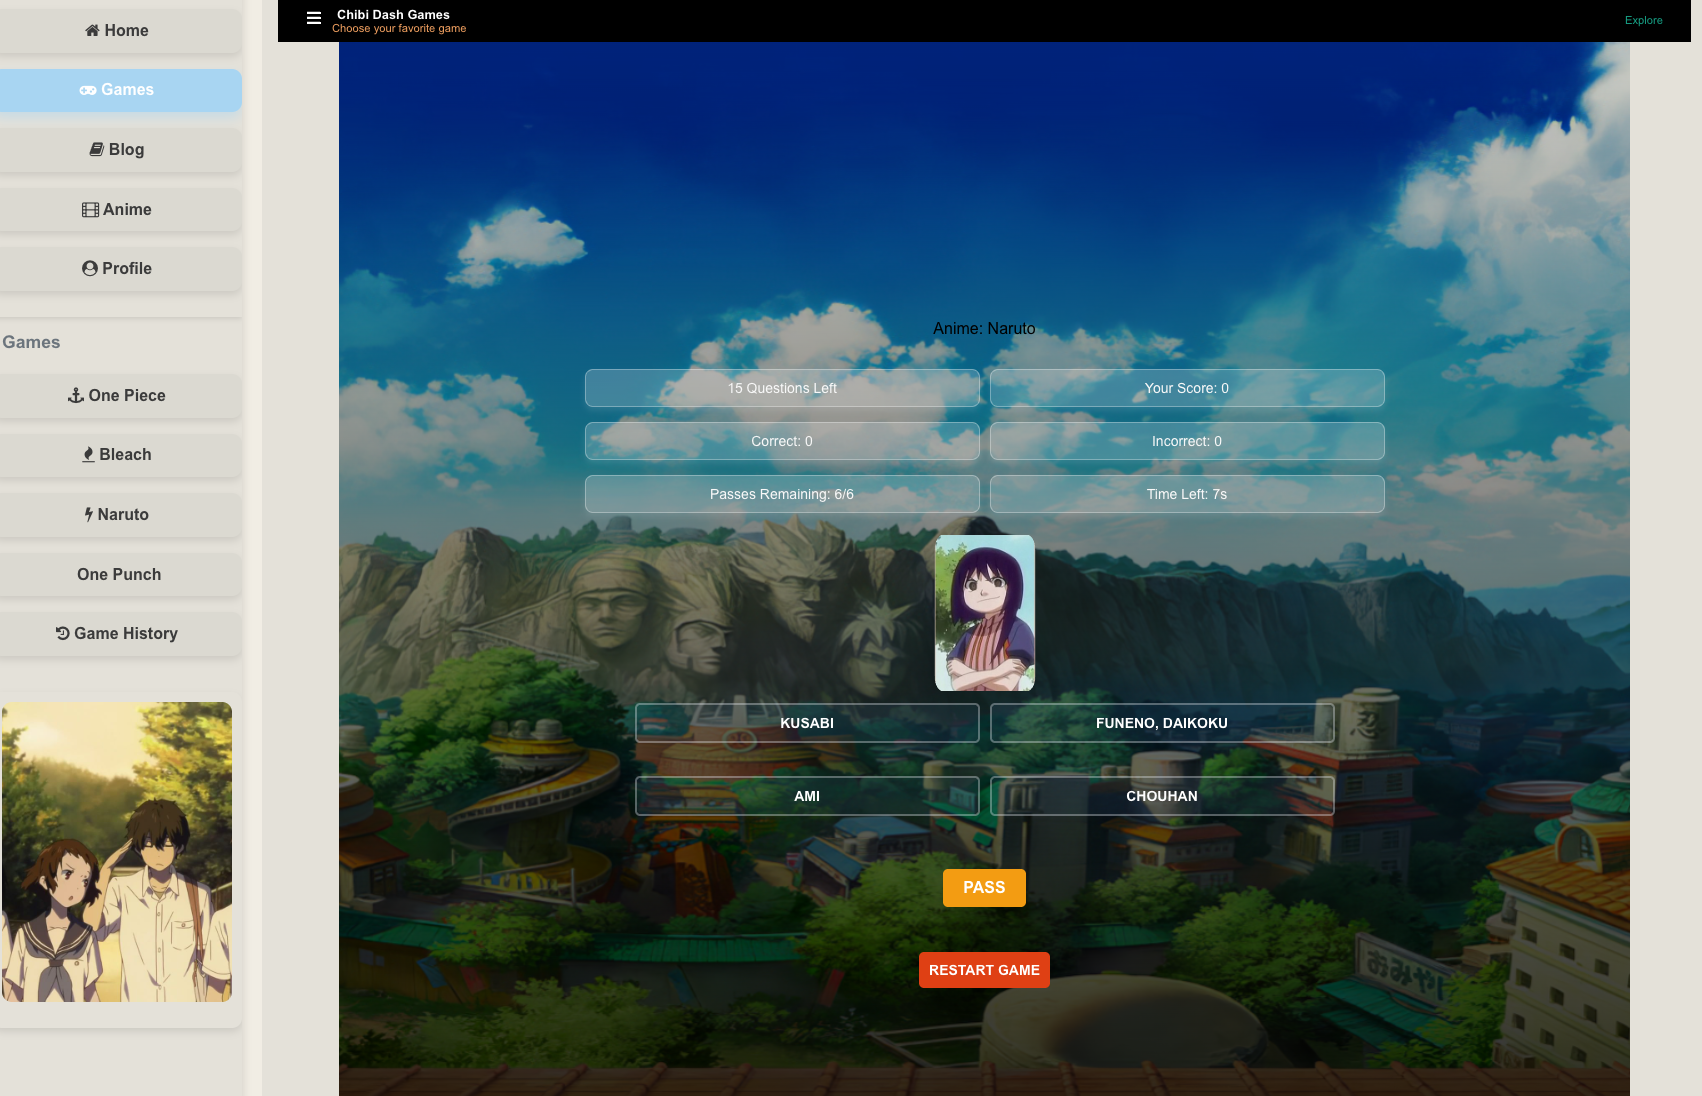Click the character portrait image
The width and height of the screenshot is (1702, 1096).
(984, 613)
